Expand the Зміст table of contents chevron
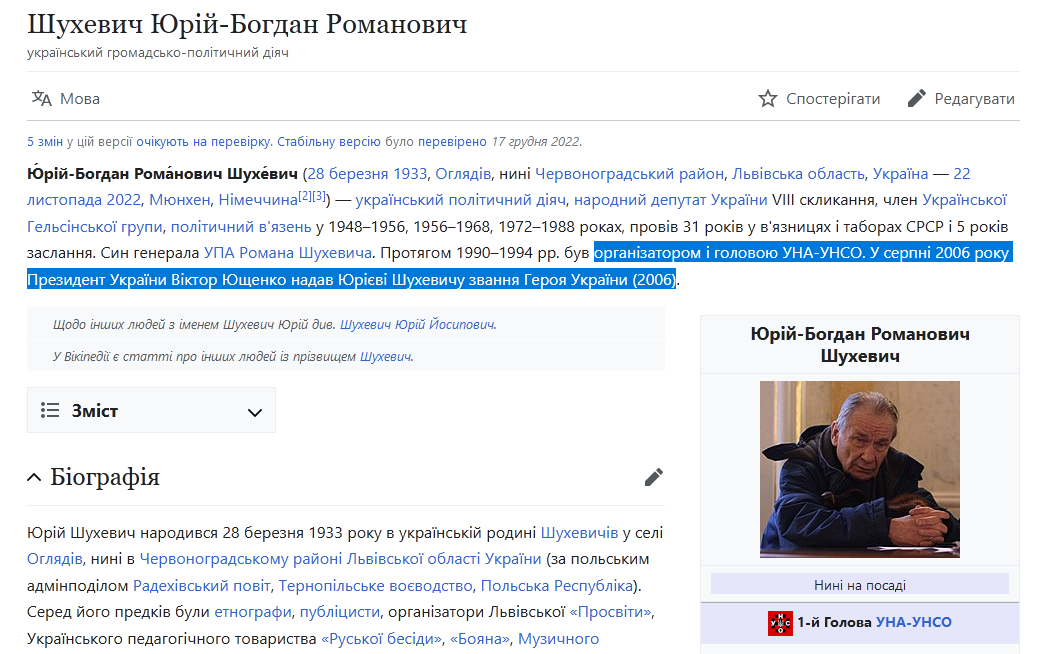The width and height of the screenshot is (1040, 654). [255, 412]
